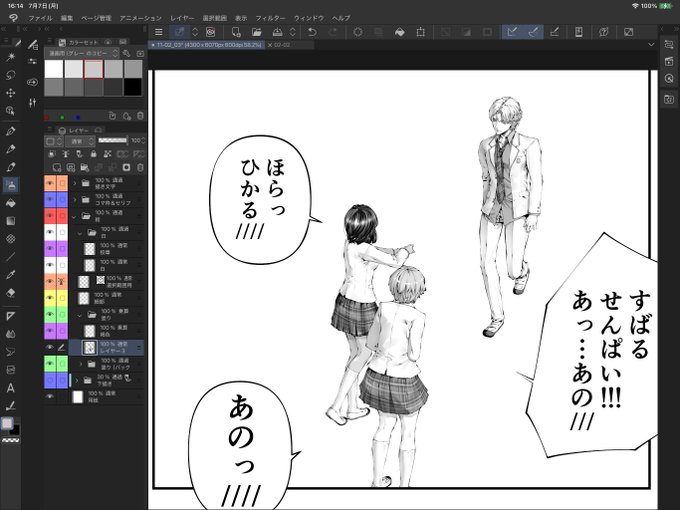Hide the 用紙 paper layer
The height and width of the screenshot is (510, 680).
pos(50,397)
